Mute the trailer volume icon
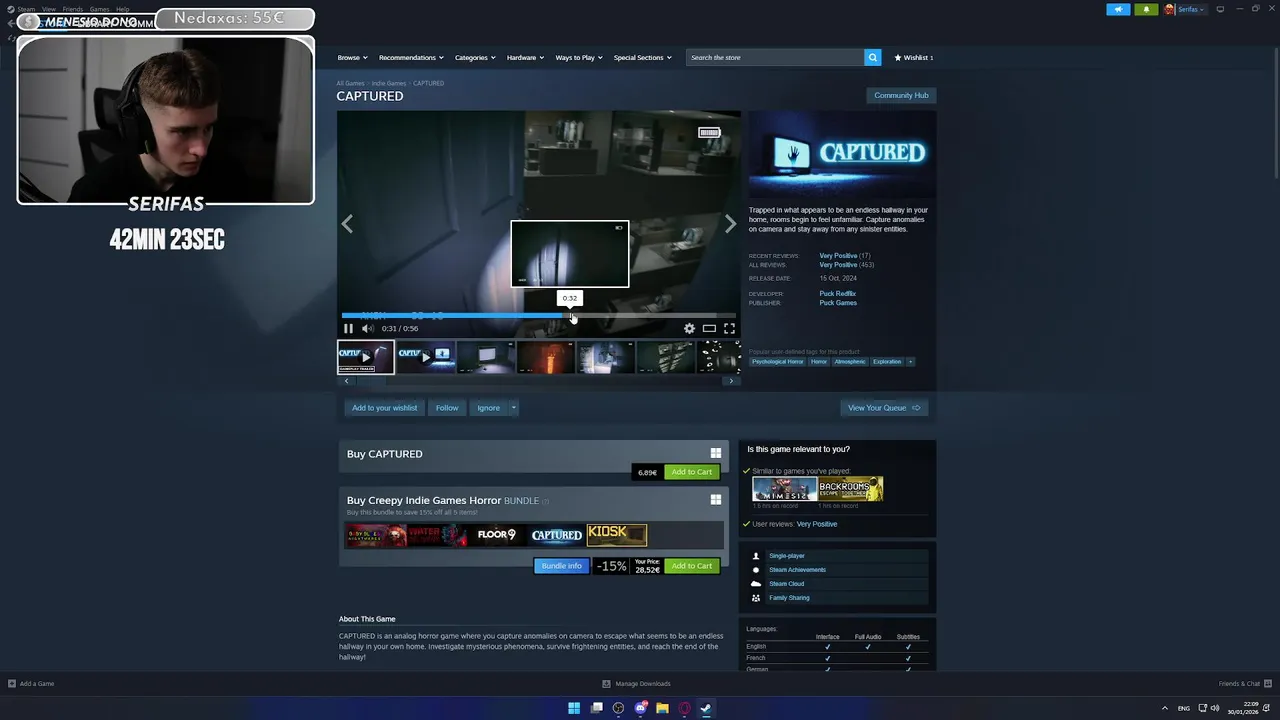 [367, 328]
